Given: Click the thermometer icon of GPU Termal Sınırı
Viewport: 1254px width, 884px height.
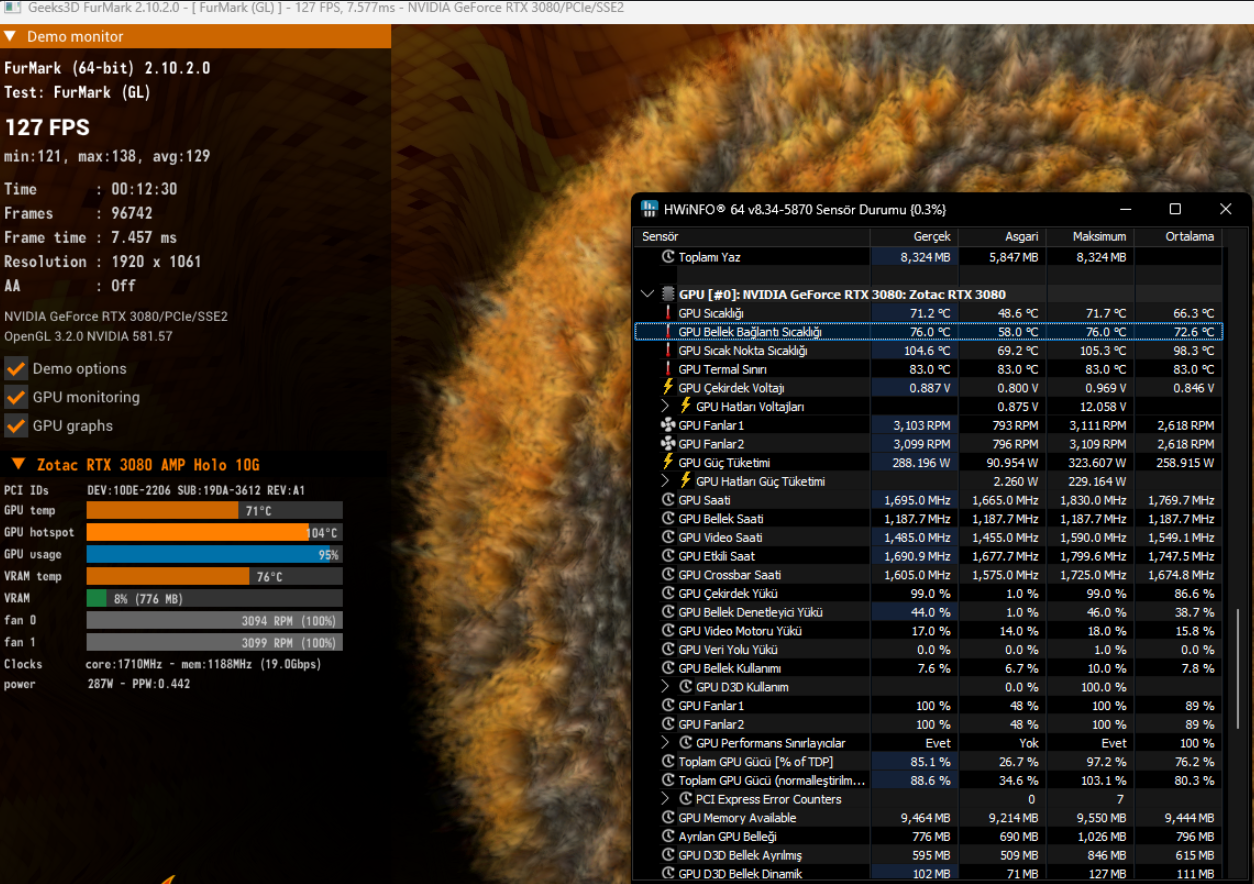Looking at the screenshot, I should click(668, 369).
